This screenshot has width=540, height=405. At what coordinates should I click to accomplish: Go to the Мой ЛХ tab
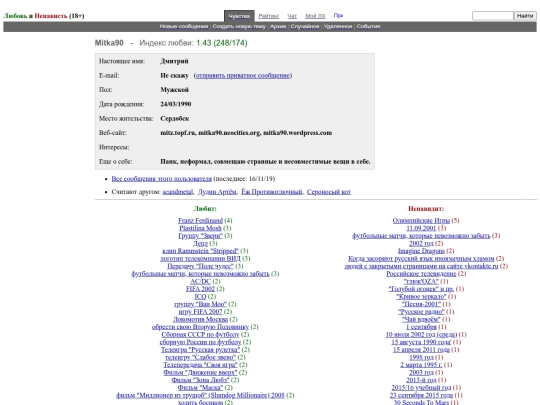tap(315, 16)
